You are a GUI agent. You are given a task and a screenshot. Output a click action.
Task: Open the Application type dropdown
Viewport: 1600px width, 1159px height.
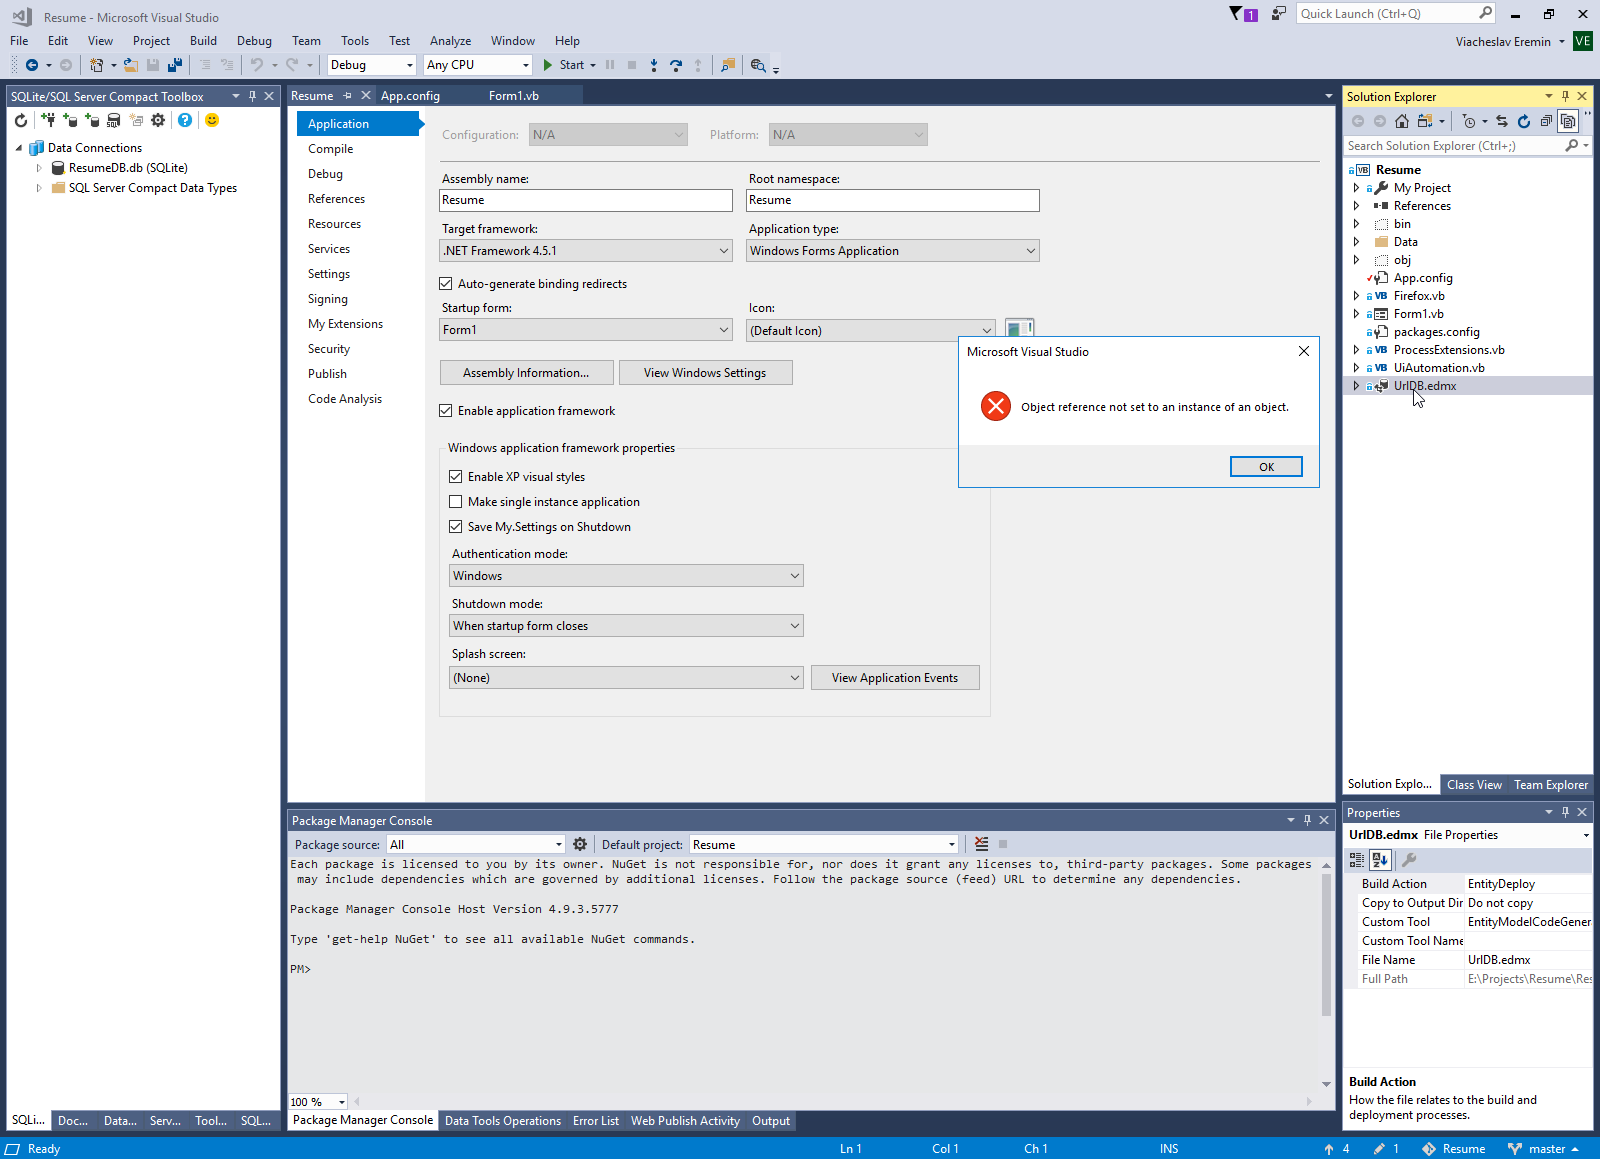(x=894, y=251)
